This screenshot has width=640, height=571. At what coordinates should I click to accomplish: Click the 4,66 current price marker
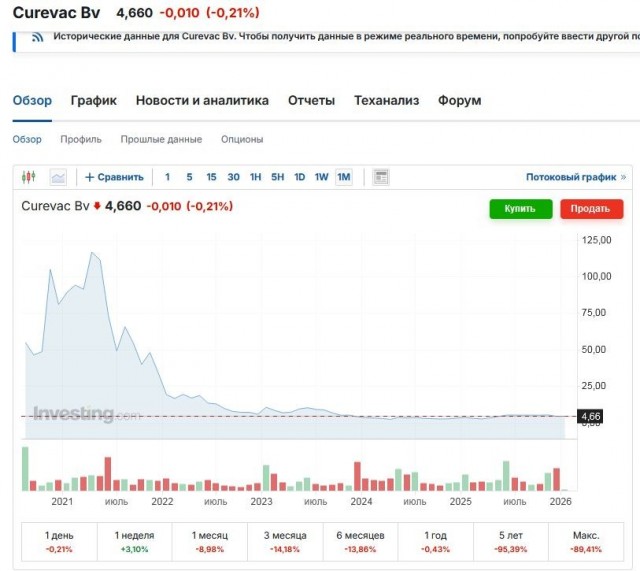tap(590, 417)
